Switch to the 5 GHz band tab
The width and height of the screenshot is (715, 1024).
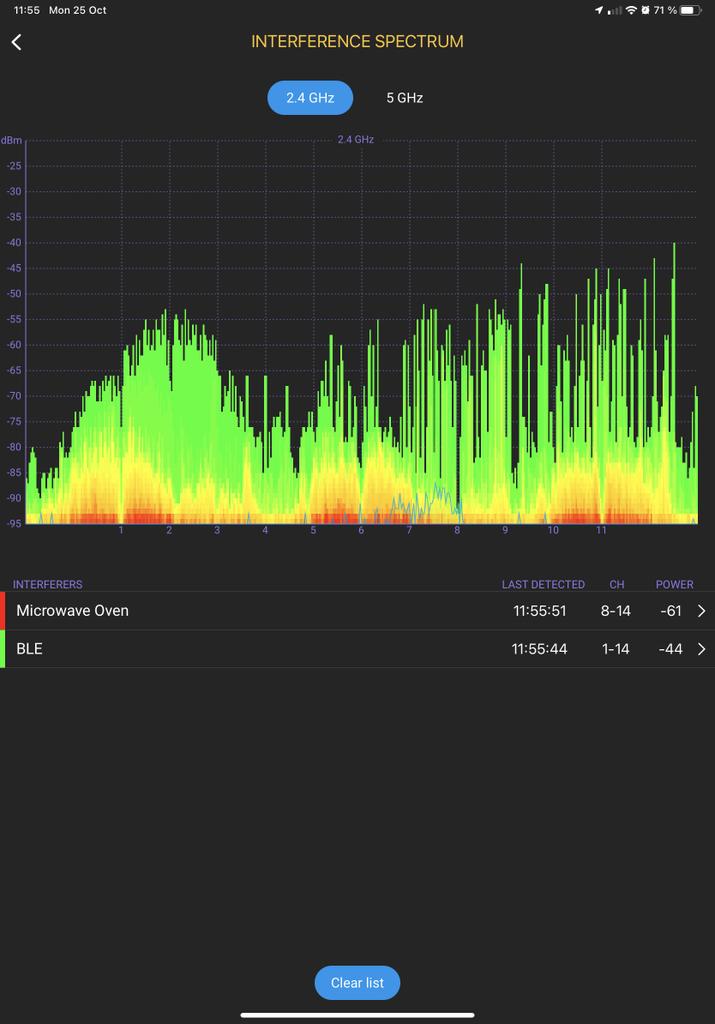click(x=405, y=98)
